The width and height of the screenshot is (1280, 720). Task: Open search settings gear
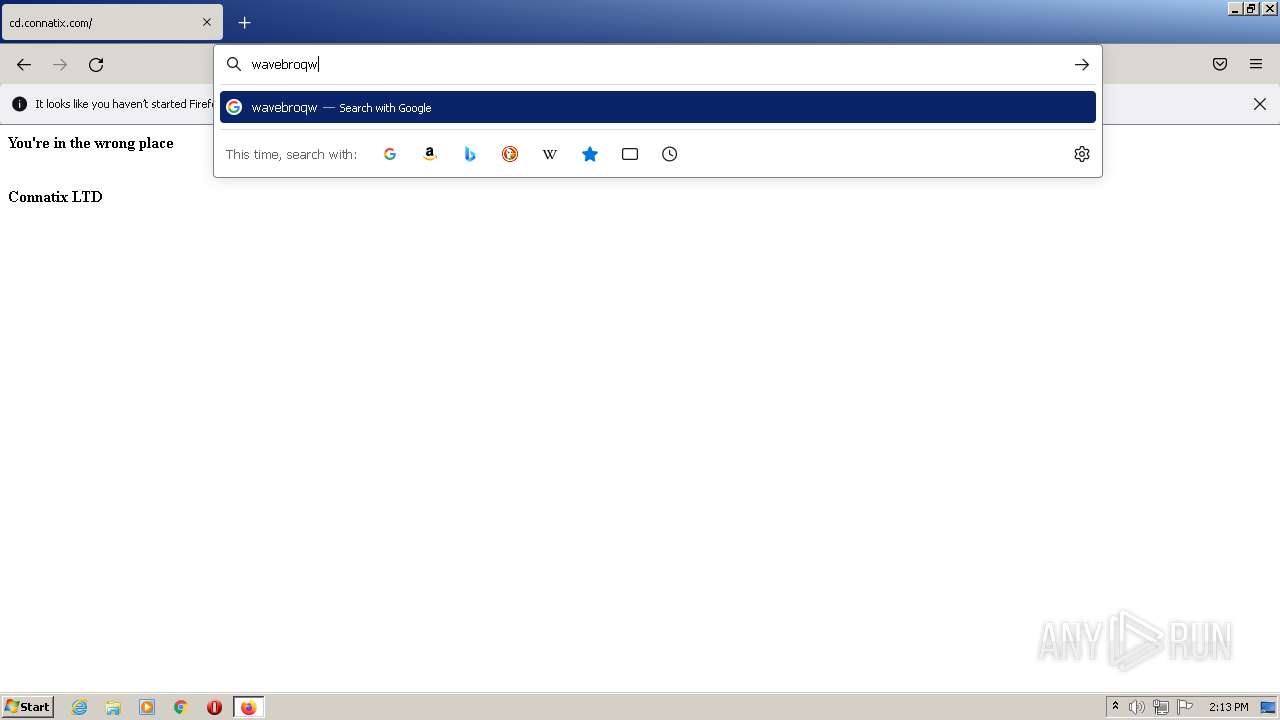(1082, 154)
